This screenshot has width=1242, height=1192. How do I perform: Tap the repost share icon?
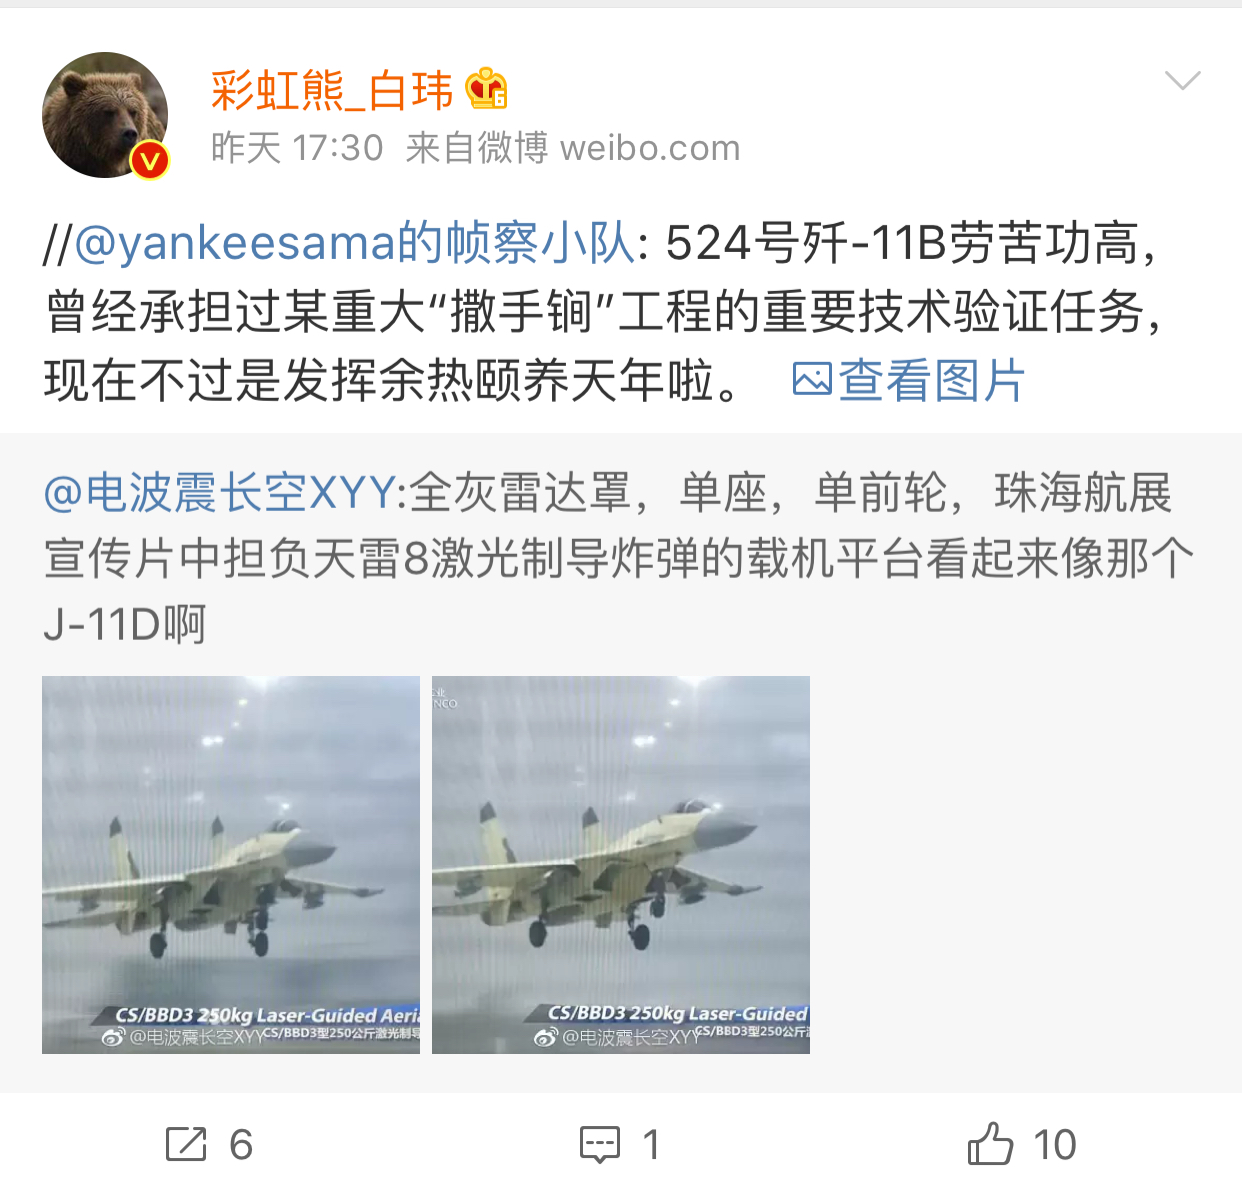coord(186,1144)
